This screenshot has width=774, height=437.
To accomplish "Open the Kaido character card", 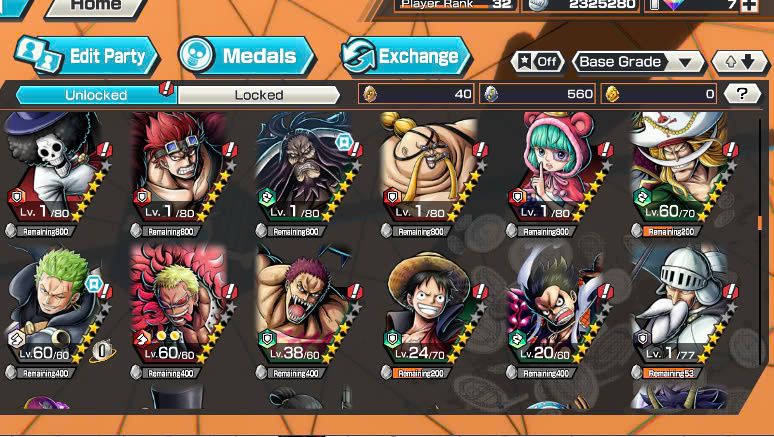I will 308,167.
